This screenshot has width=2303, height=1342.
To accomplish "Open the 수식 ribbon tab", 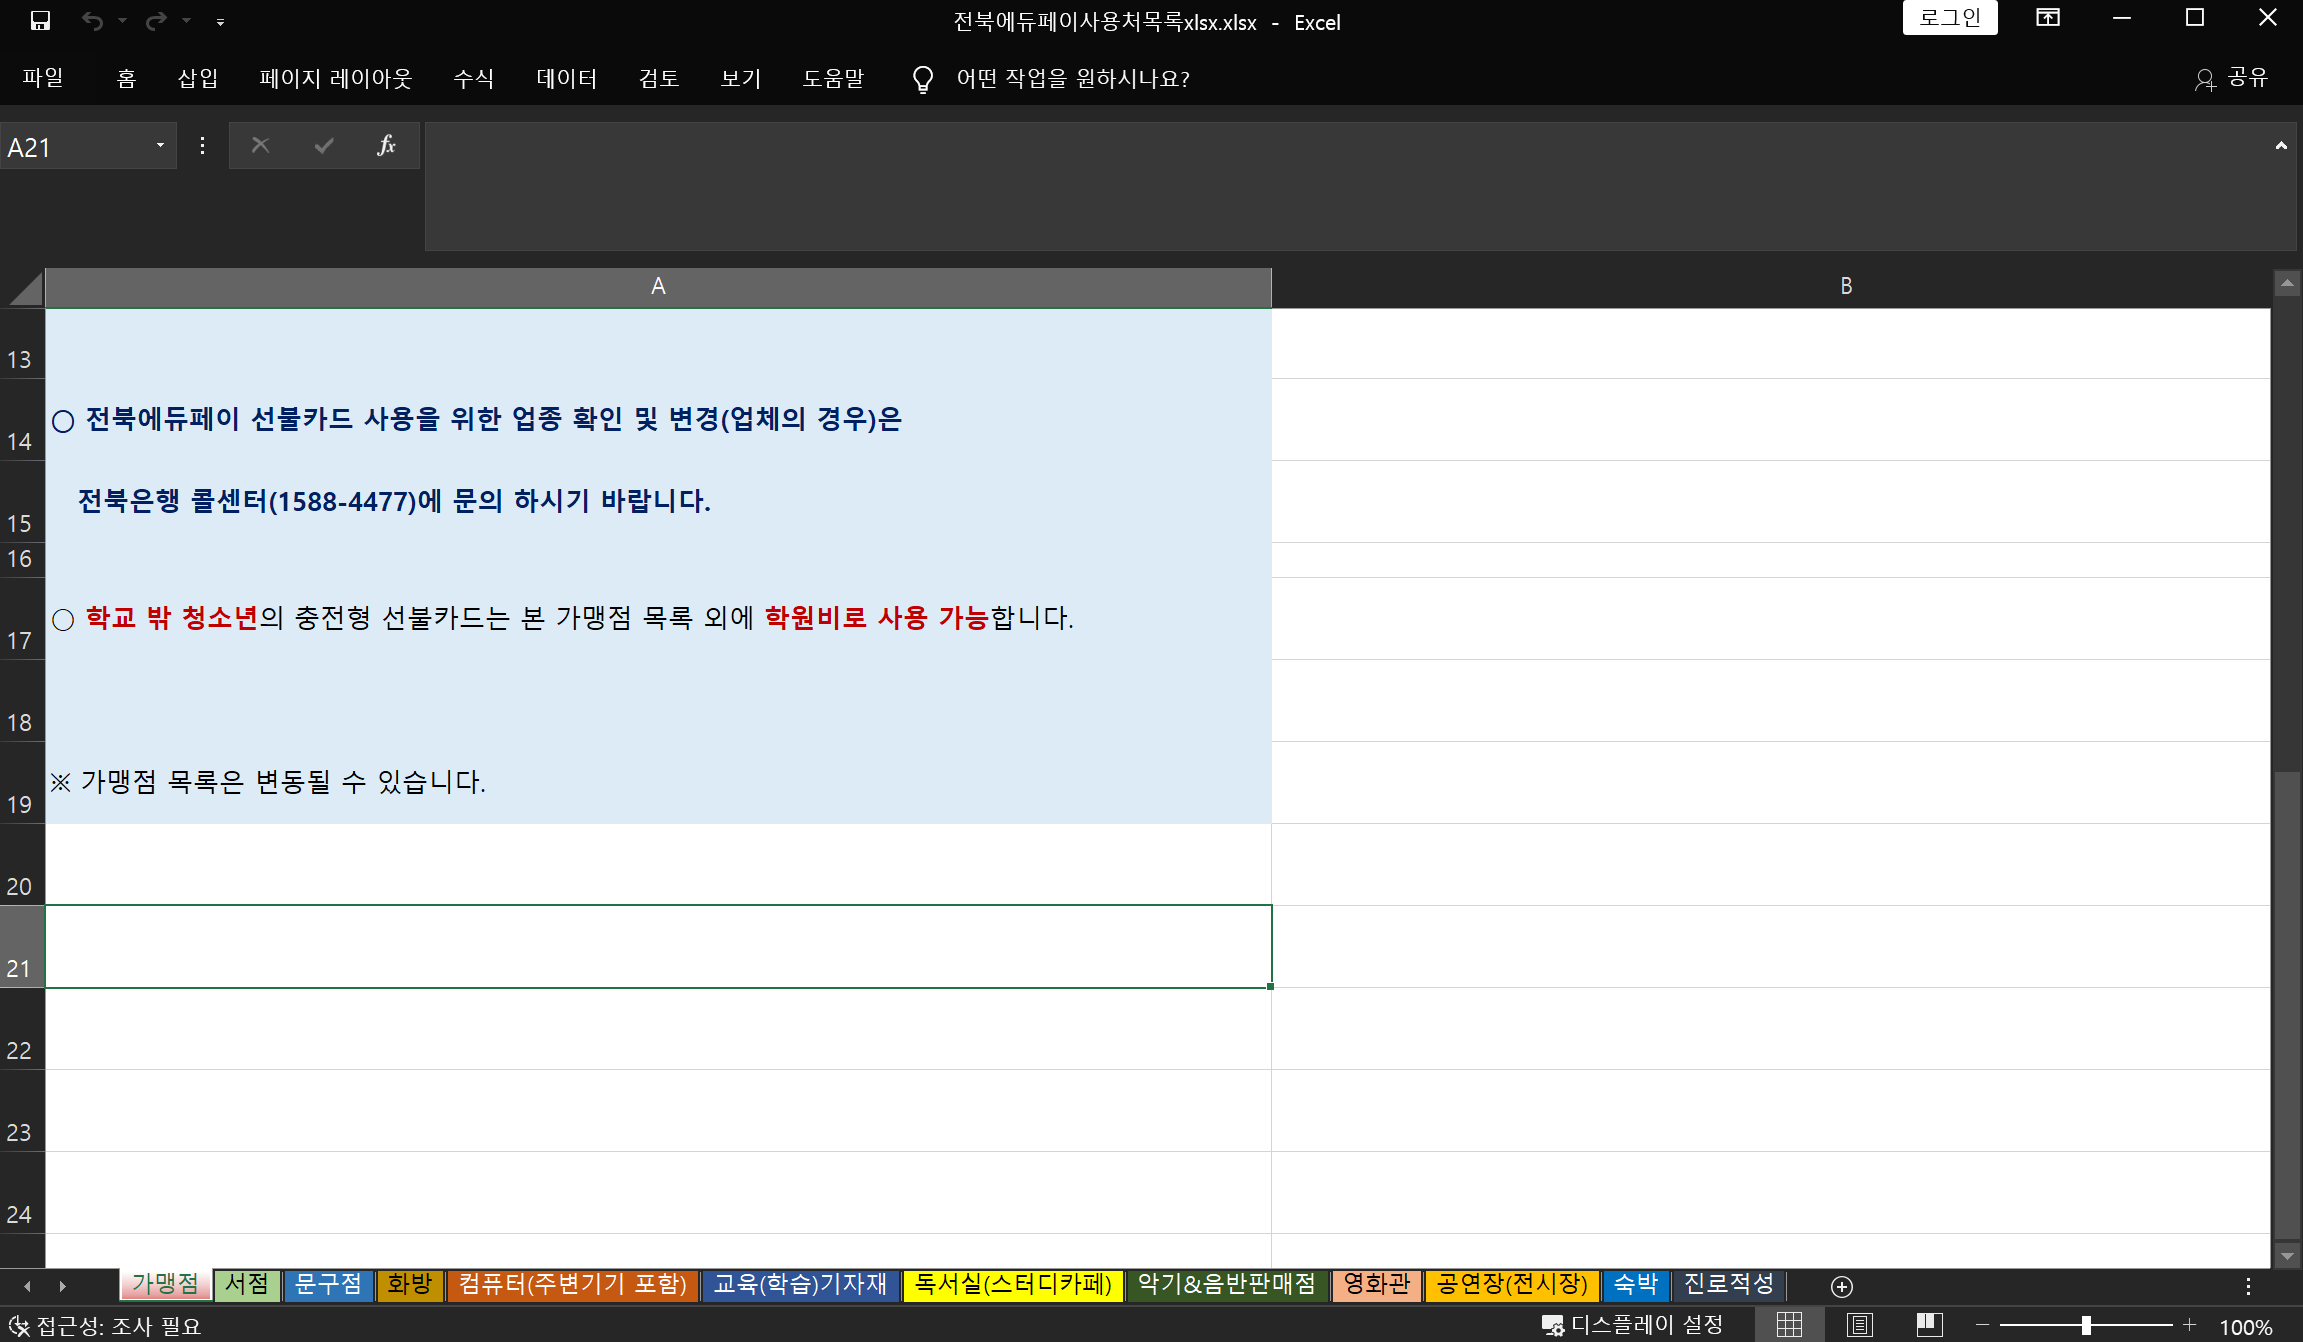I will pos(473,79).
